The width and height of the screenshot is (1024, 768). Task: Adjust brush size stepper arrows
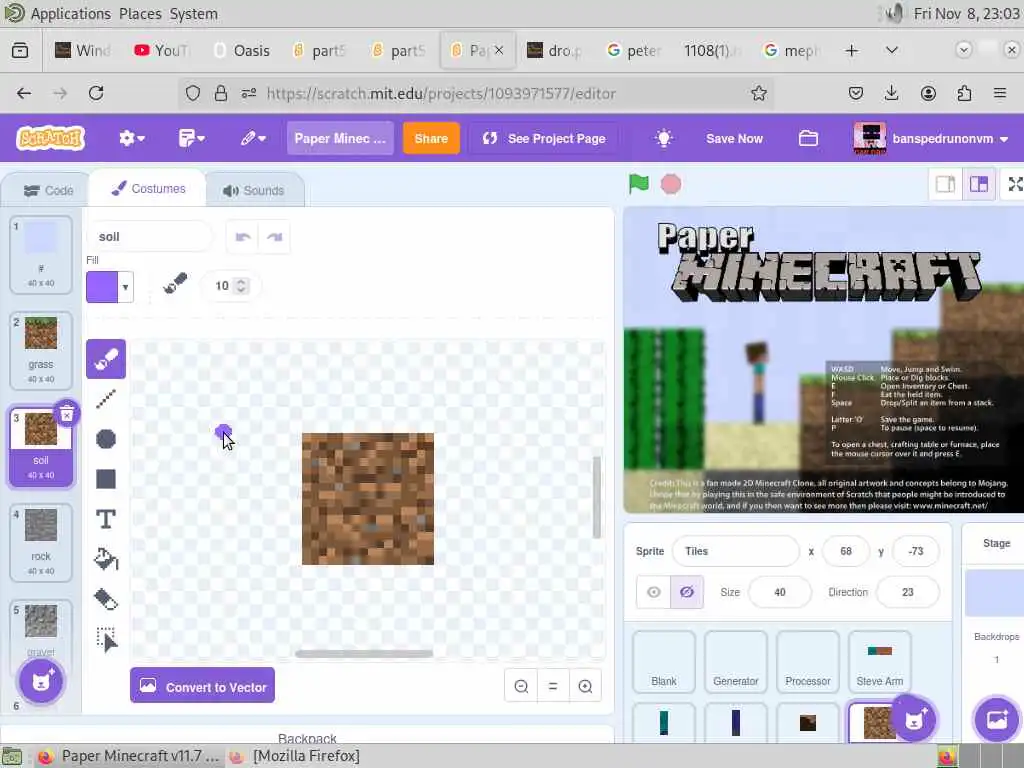pos(241,286)
